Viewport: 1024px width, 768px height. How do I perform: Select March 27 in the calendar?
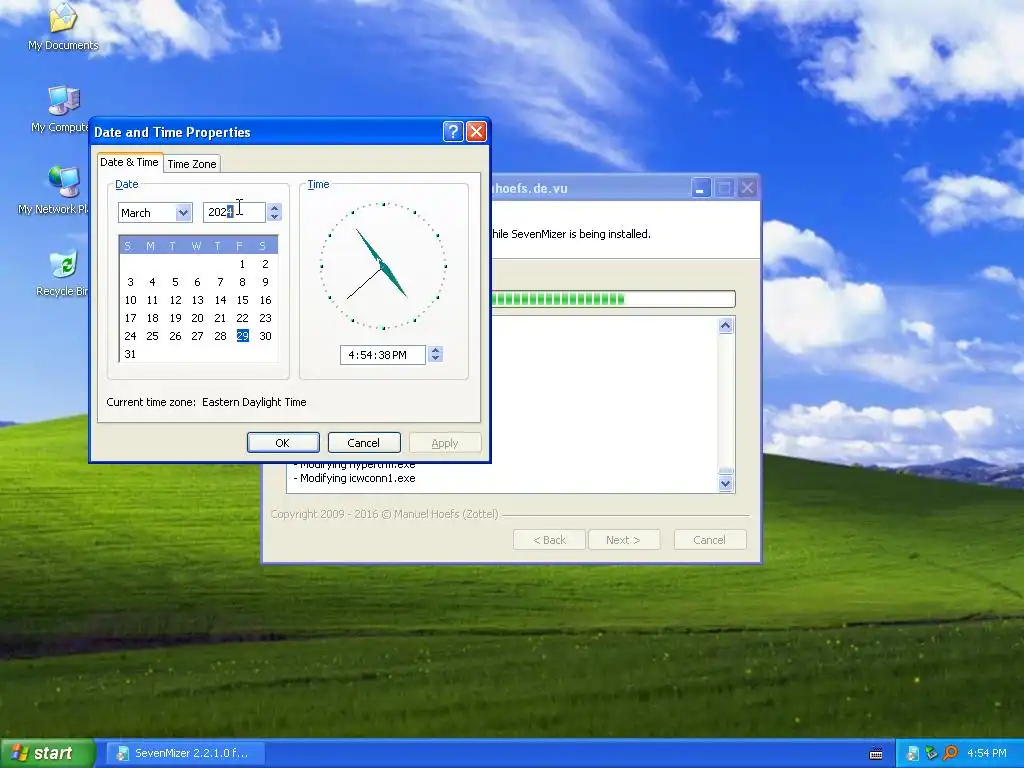coord(198,336)
